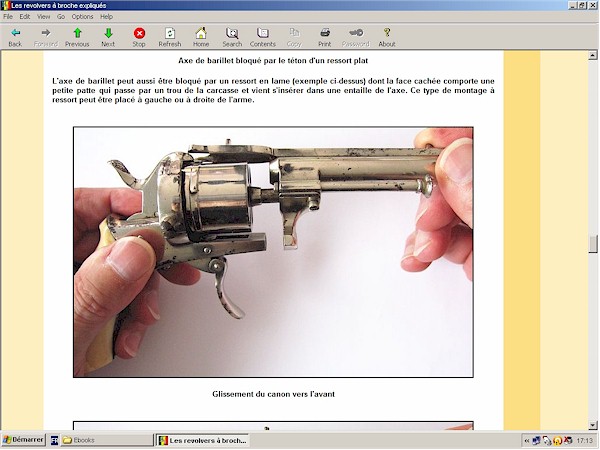Click the vertical scrollbar thumb
The height and width of the screenshot is (450, 600).
click(x=593, y=244)
